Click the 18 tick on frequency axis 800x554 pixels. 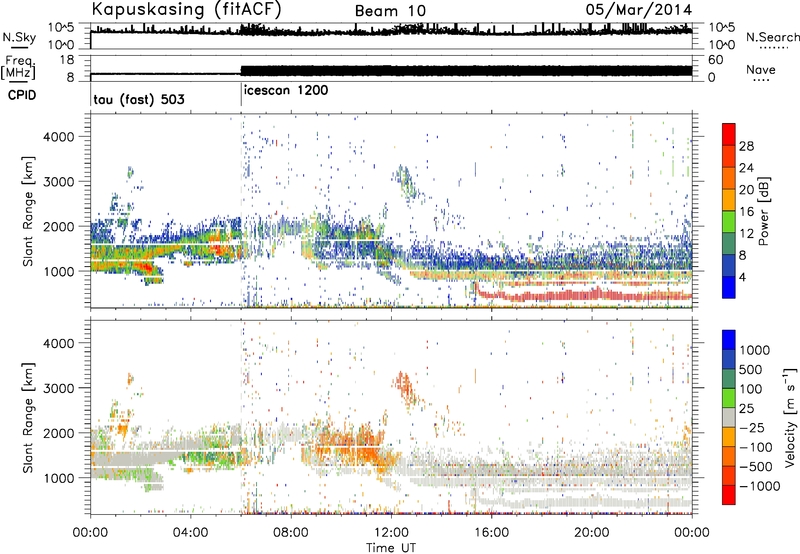pos(67,60)
